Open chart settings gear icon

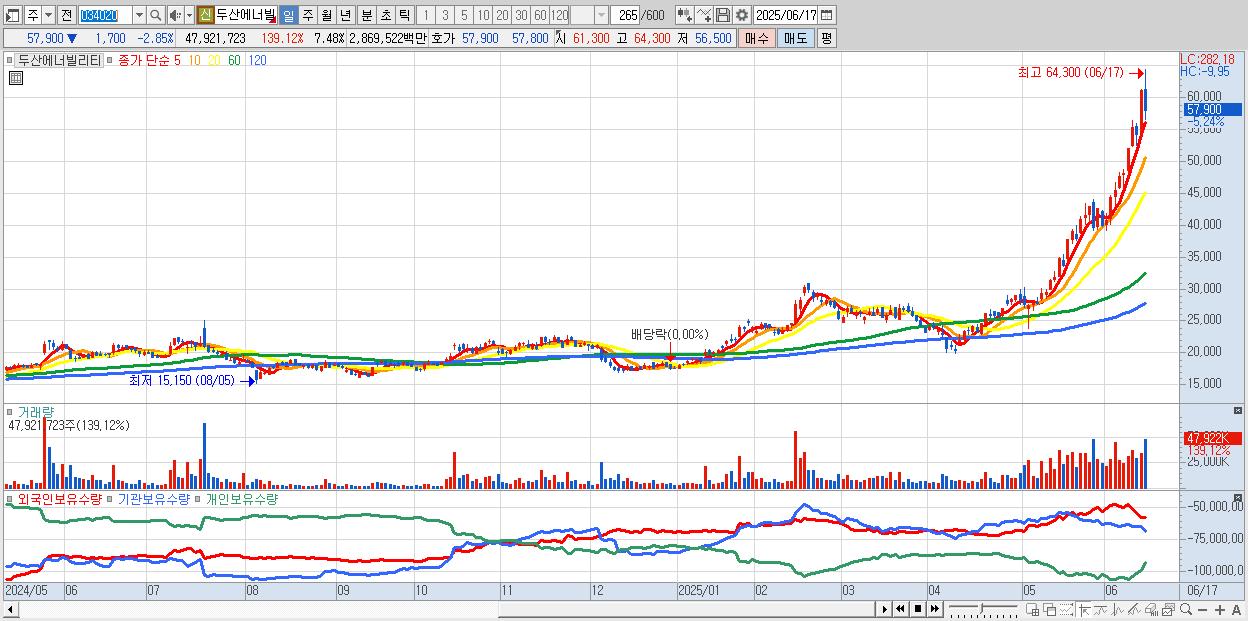coord(742,15)
